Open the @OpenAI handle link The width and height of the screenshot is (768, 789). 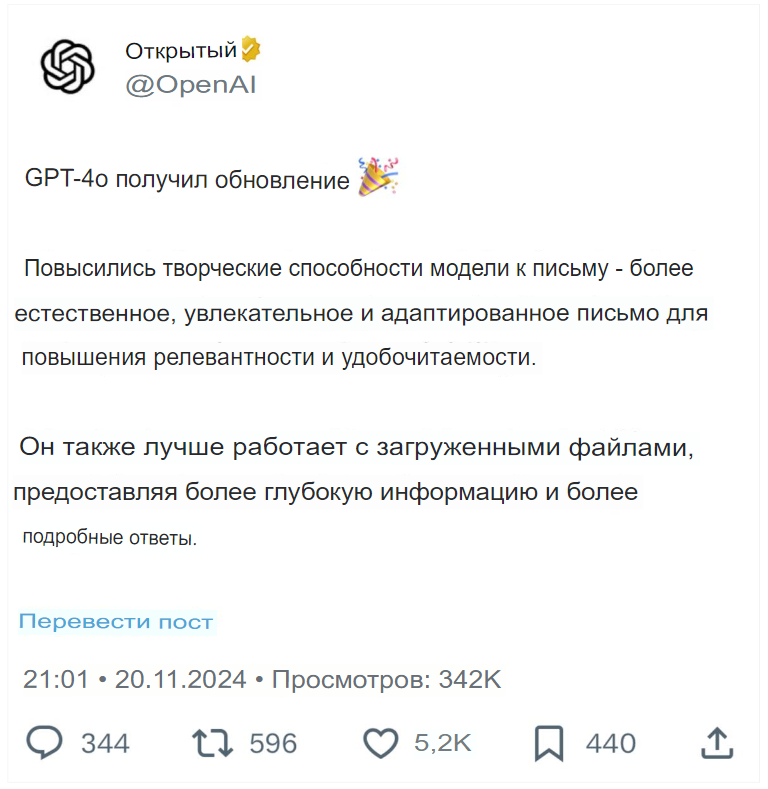(x=191, y=85)
